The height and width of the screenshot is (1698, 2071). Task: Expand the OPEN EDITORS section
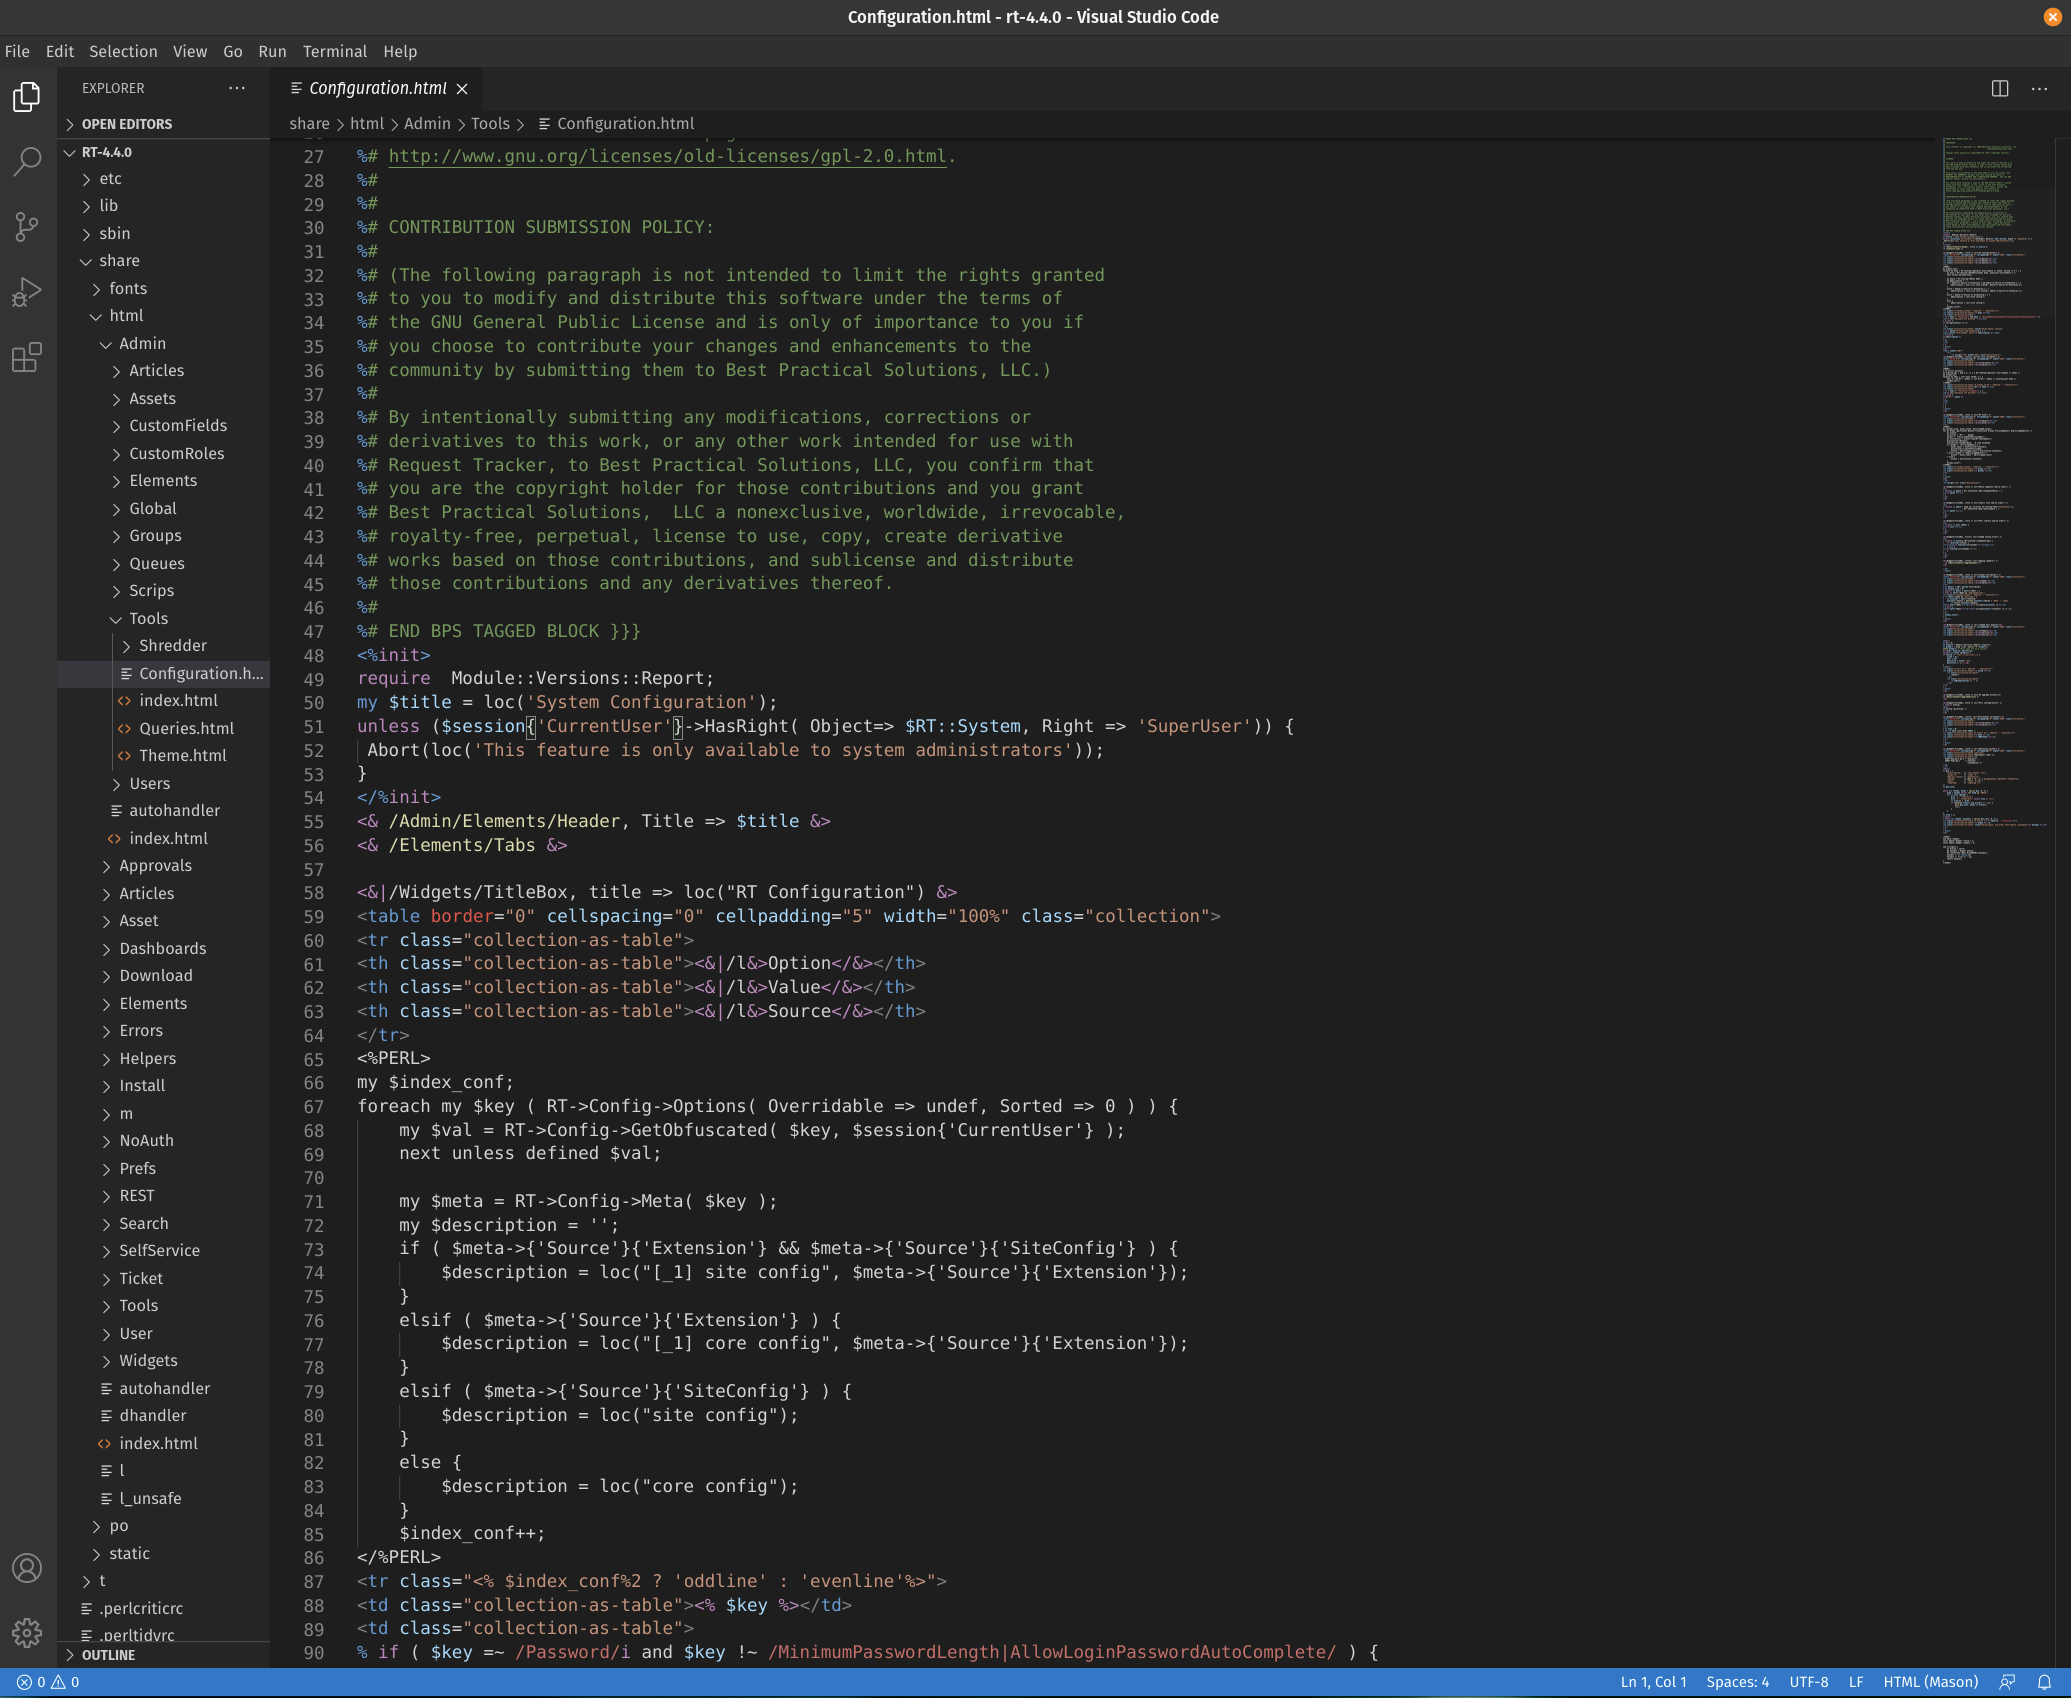coord(126,124)
